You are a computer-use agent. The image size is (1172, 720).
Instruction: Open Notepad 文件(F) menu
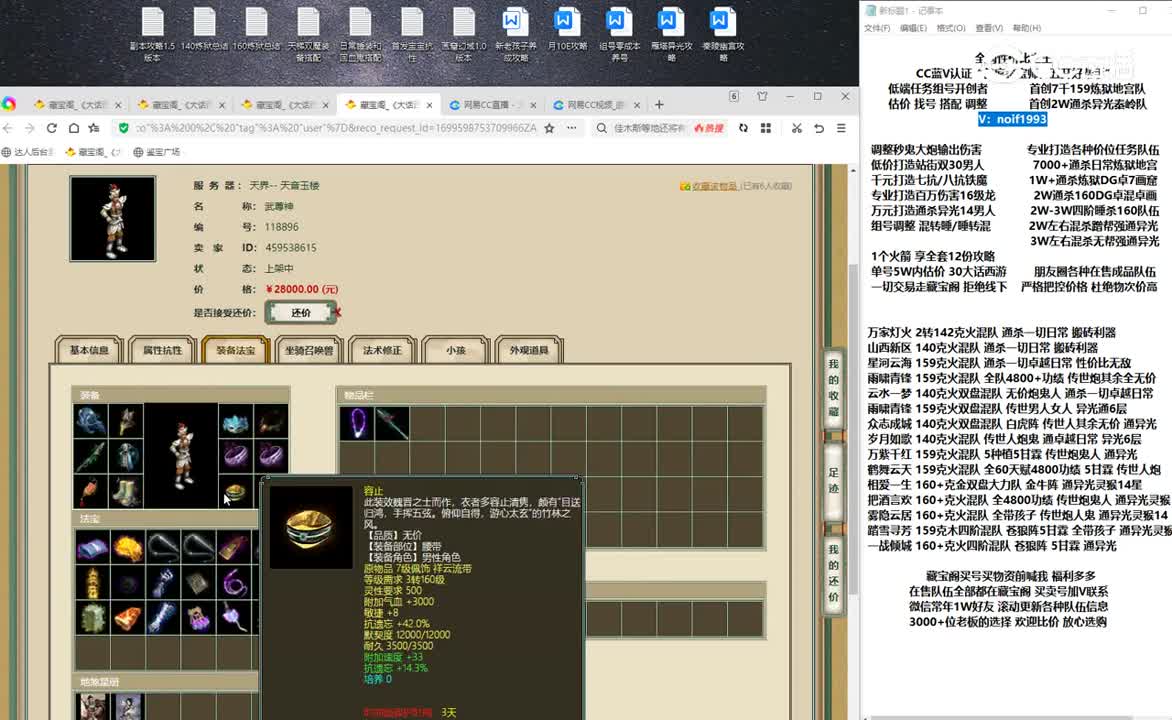877,28
